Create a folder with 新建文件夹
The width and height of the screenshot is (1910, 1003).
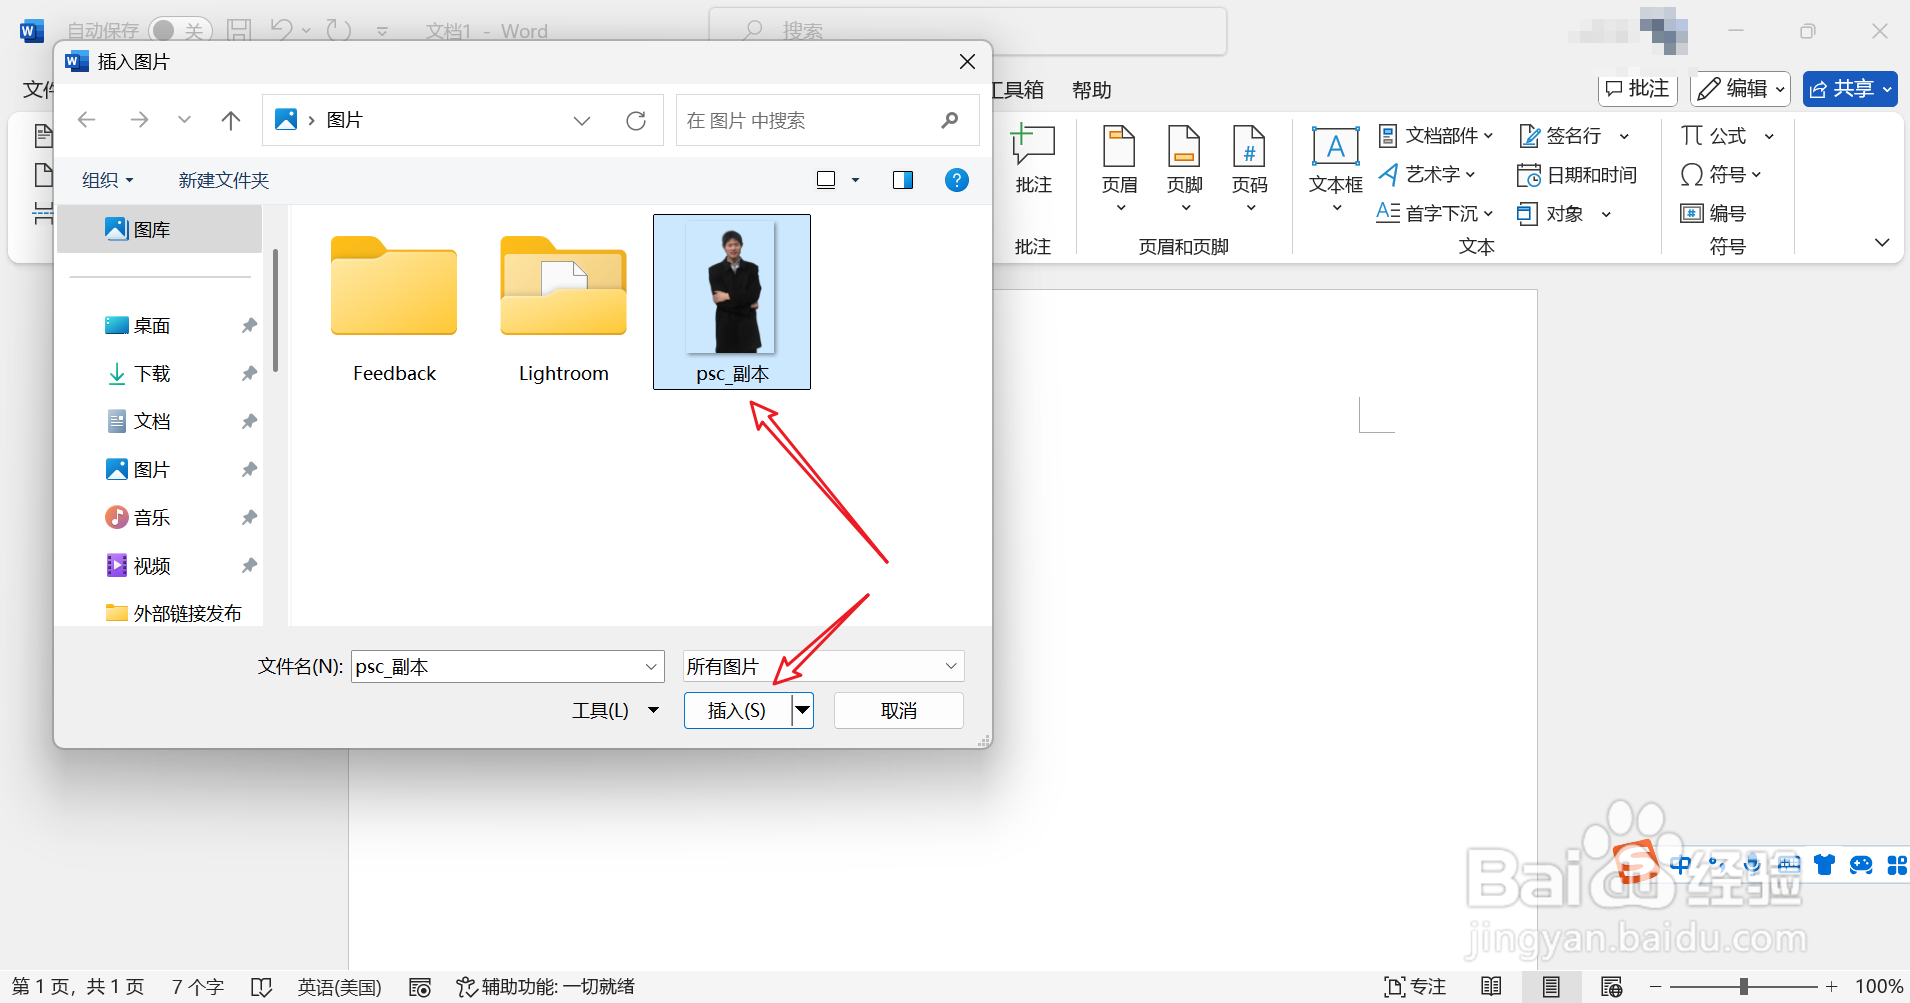[222, 180]
